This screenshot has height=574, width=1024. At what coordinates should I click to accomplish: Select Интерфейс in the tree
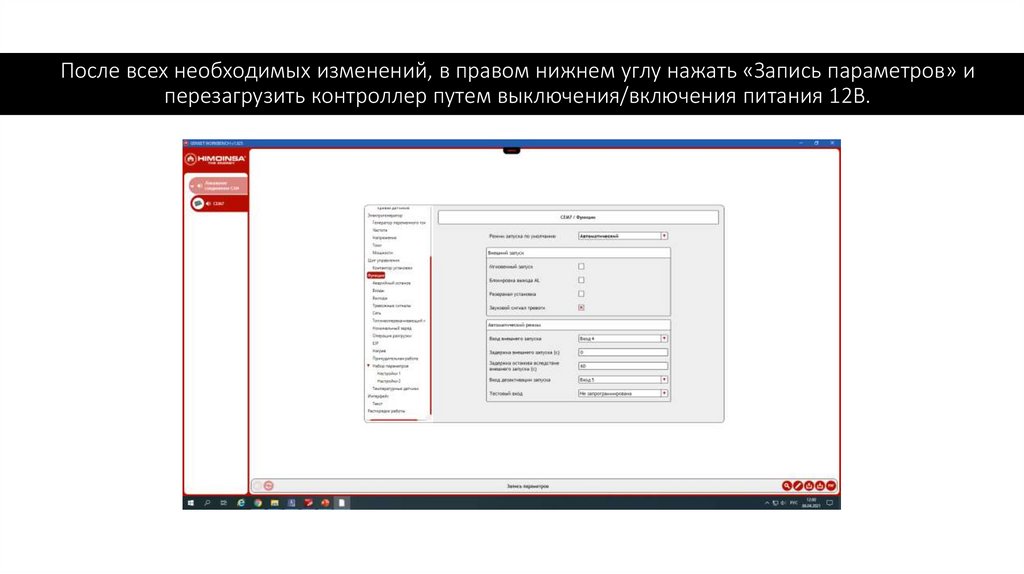coord(378,396)
